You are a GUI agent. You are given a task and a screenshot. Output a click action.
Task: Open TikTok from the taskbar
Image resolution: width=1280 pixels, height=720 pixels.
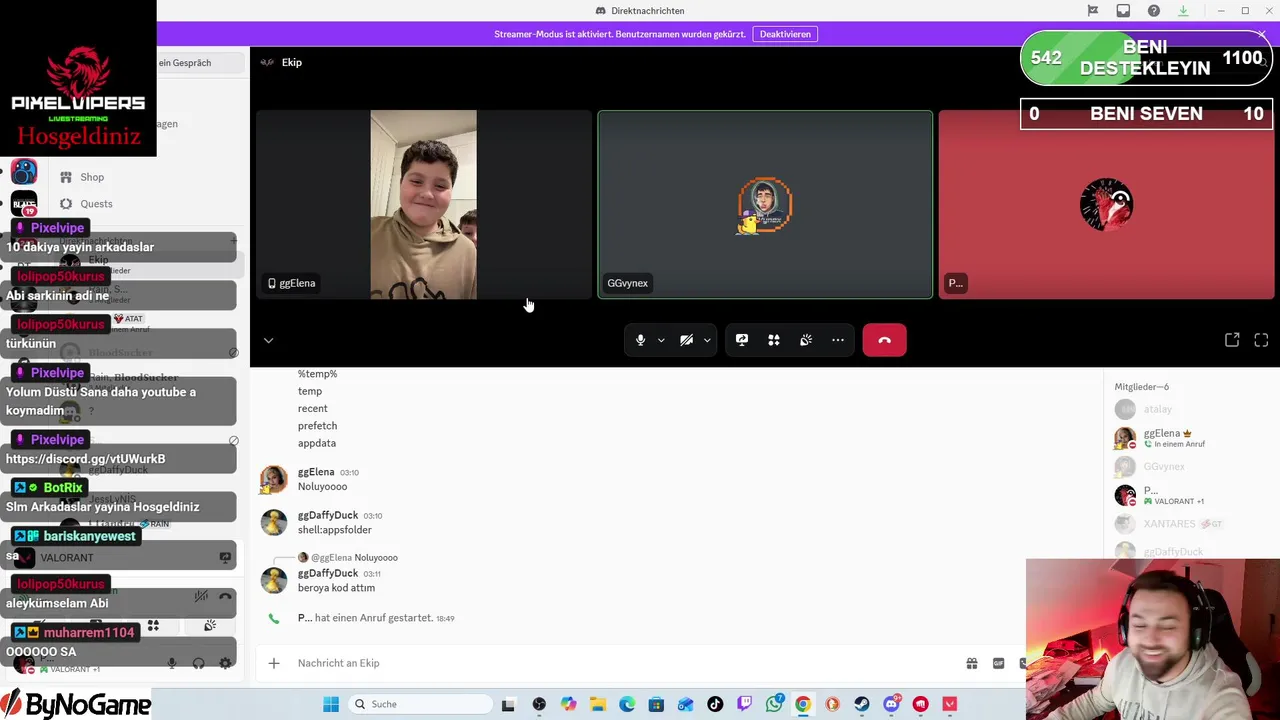tap(715, 704)
